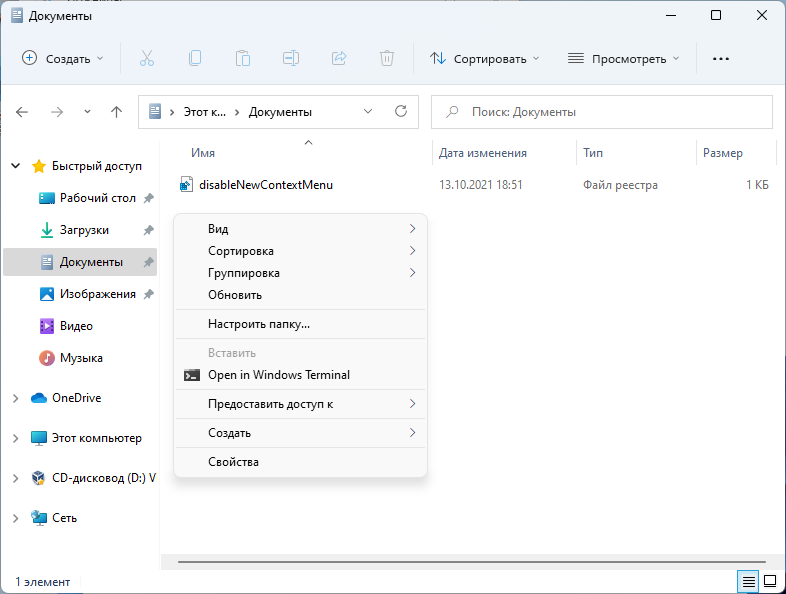786x594 pixels.
Task: Open the Создать toolbar menu
Action: (x=63, y=59)
